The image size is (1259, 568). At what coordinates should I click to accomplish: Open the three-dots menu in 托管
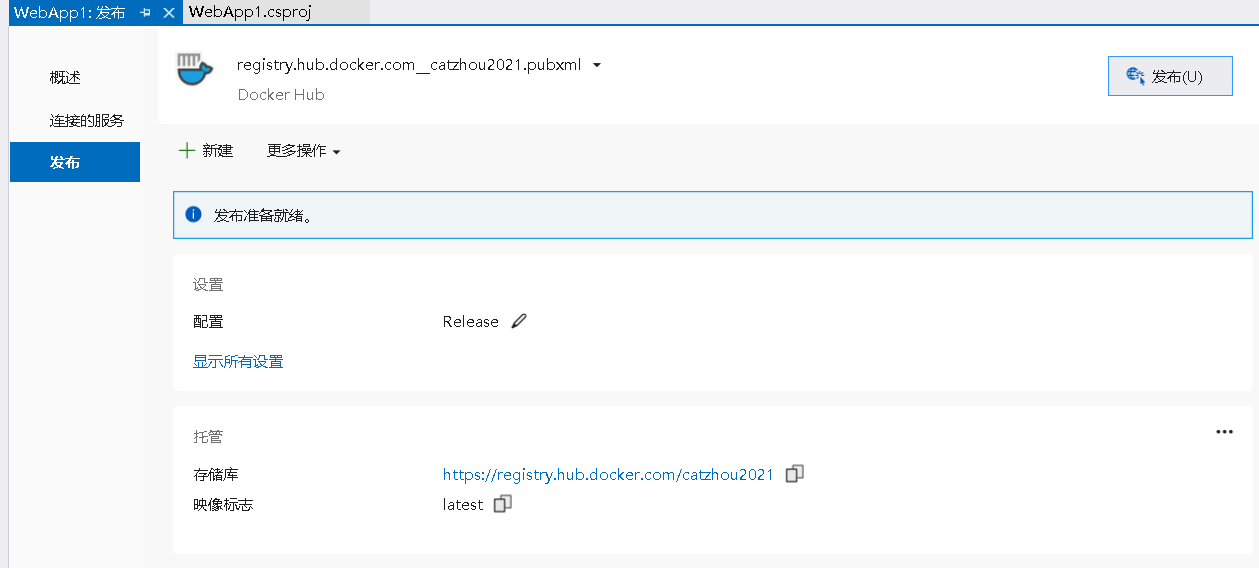(1224, 432)
